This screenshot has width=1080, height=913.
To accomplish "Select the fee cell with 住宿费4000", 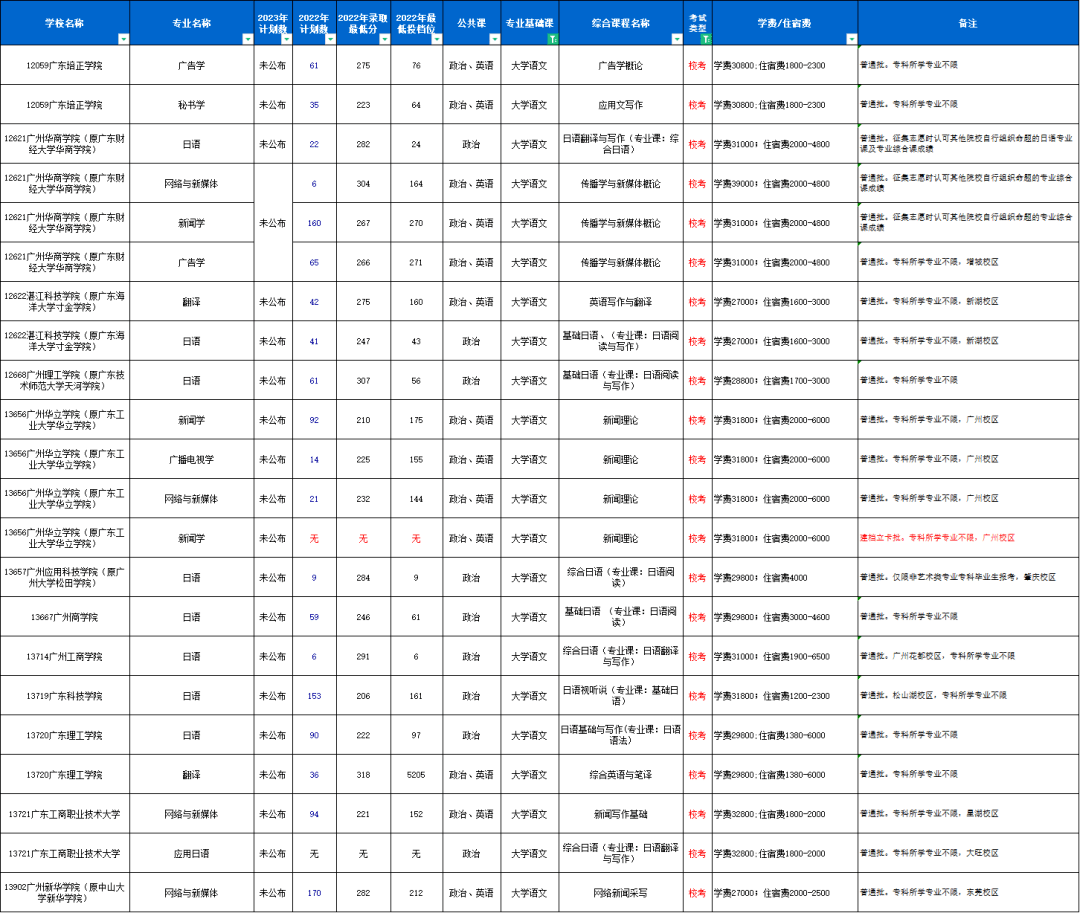I will pos(785,577).
